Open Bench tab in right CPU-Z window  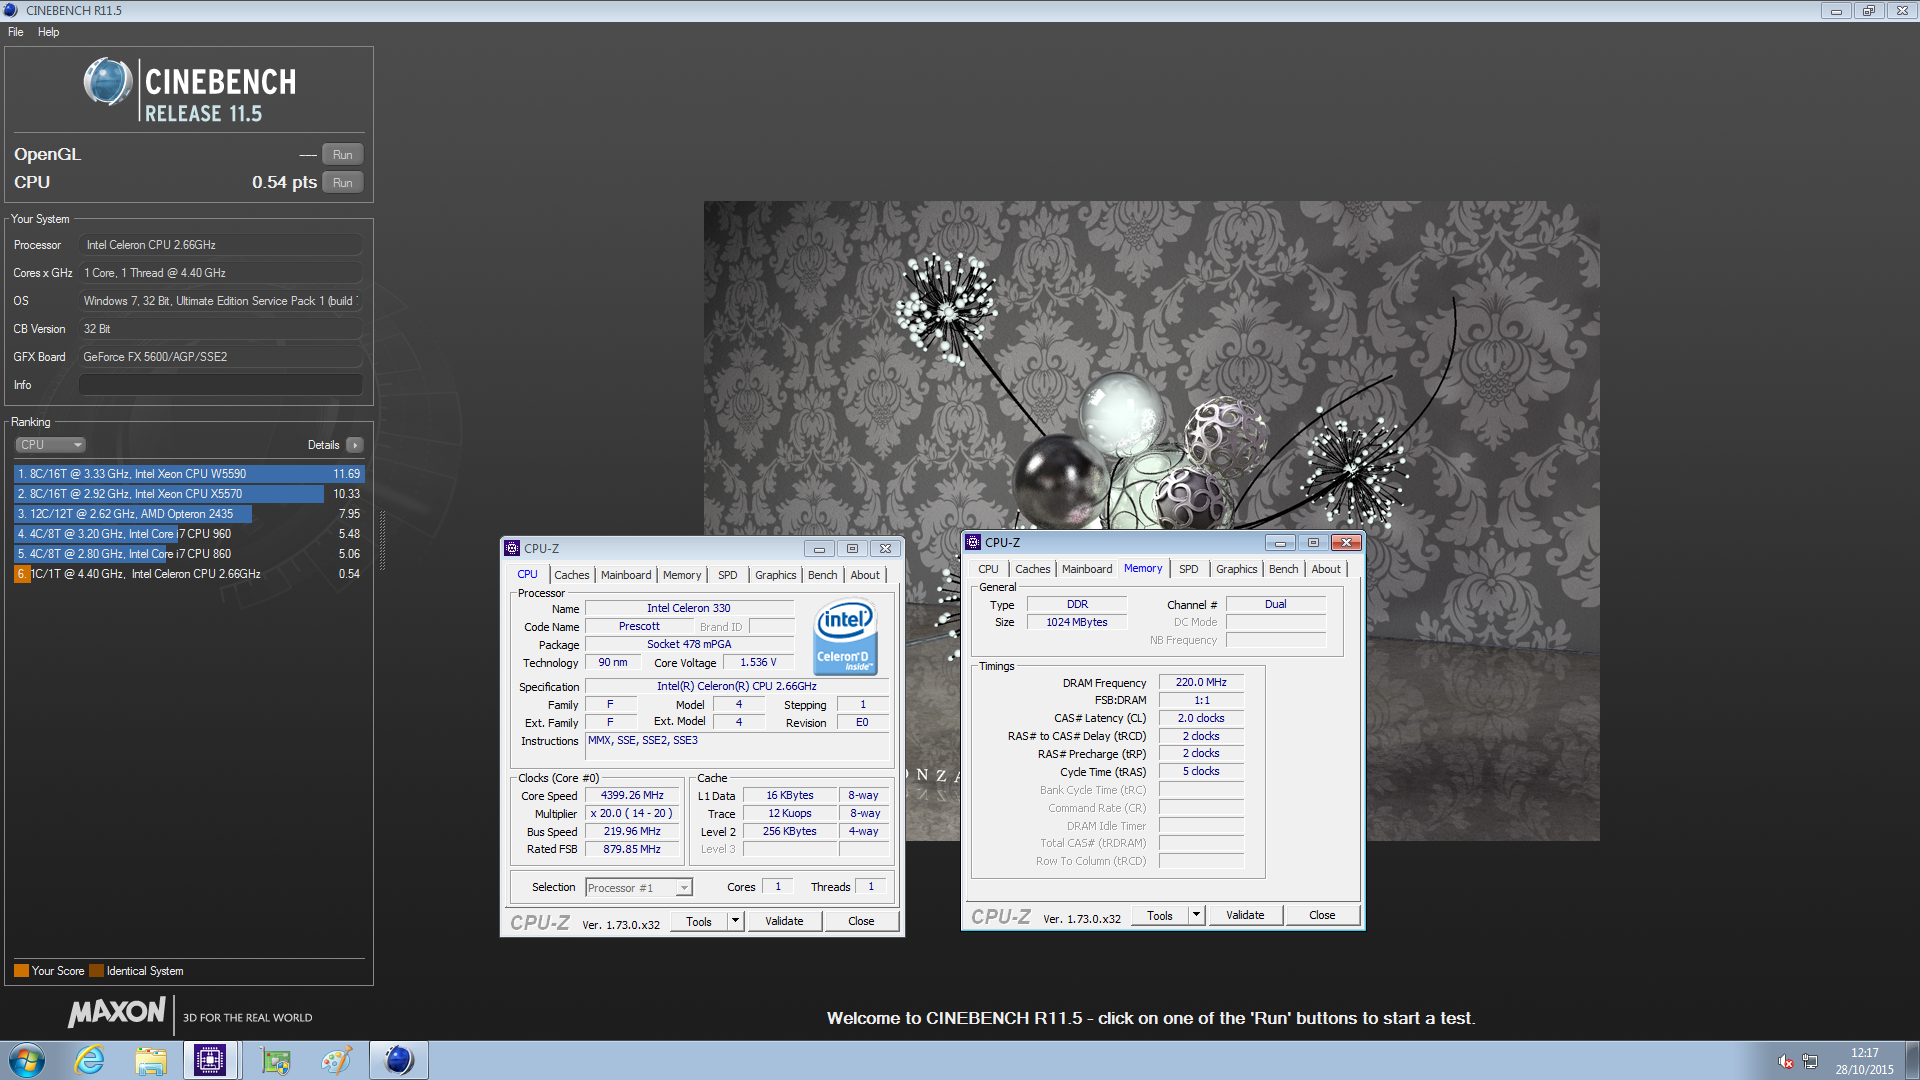[x=1283, y=569]
